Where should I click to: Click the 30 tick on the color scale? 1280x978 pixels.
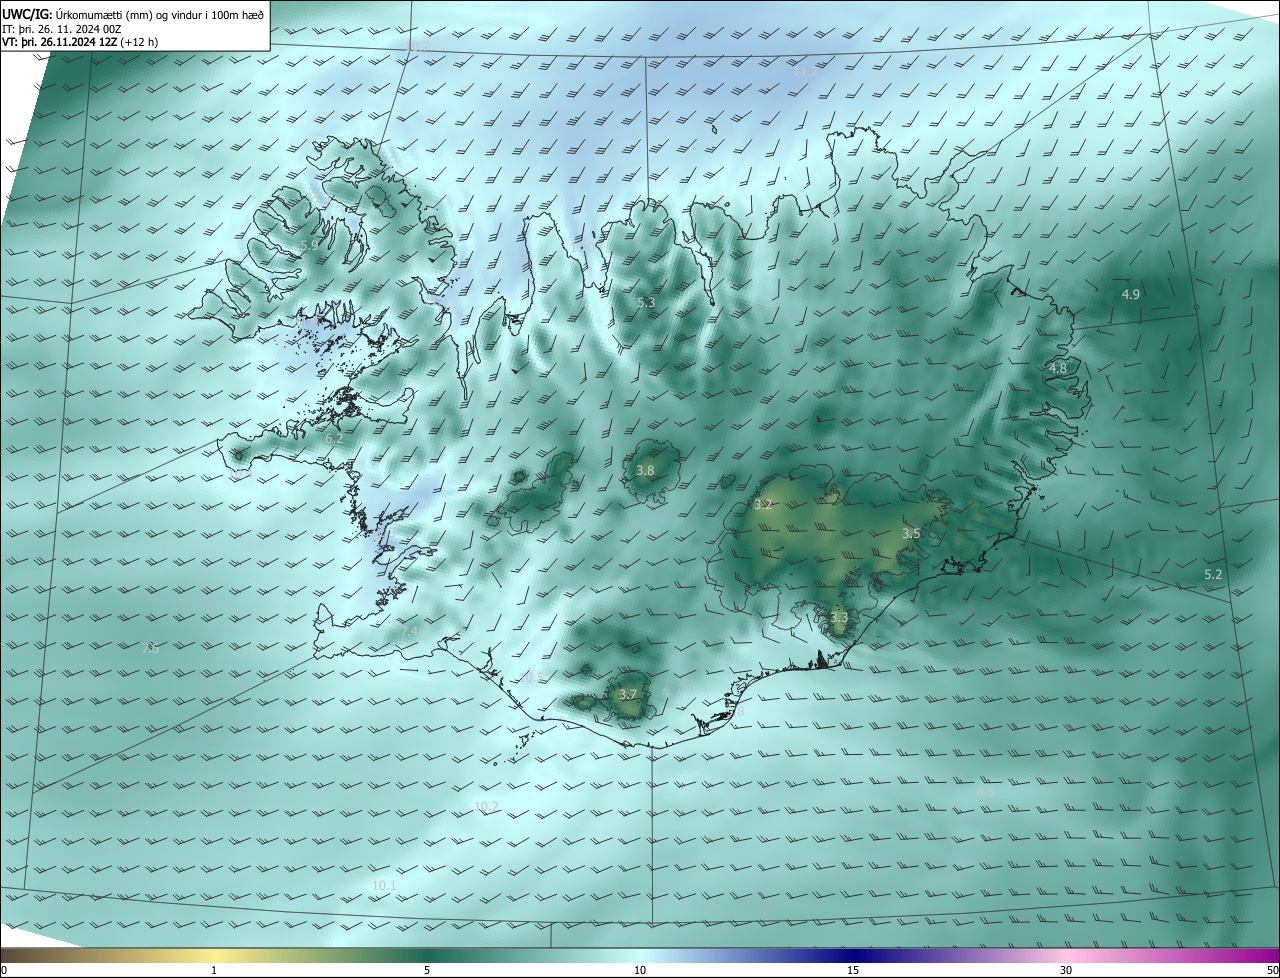coord(1066,970)
